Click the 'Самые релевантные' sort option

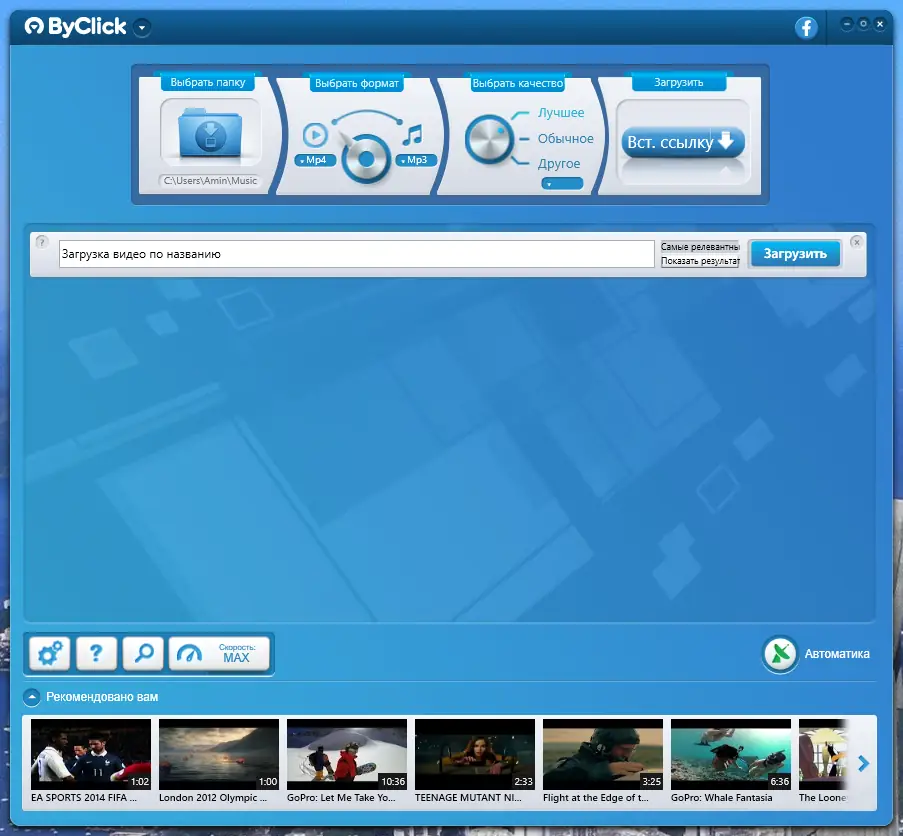point(698,246)
